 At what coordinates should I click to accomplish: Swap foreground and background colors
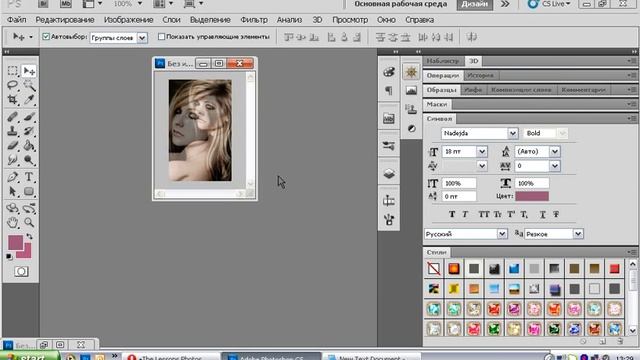(x=30, y=237)
